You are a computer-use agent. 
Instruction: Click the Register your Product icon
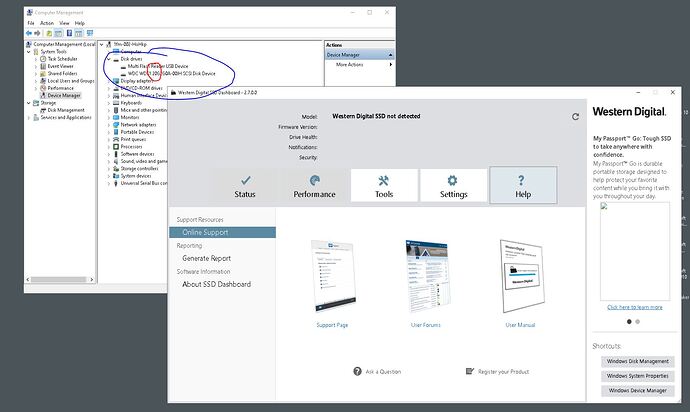(x=470, y=372)
